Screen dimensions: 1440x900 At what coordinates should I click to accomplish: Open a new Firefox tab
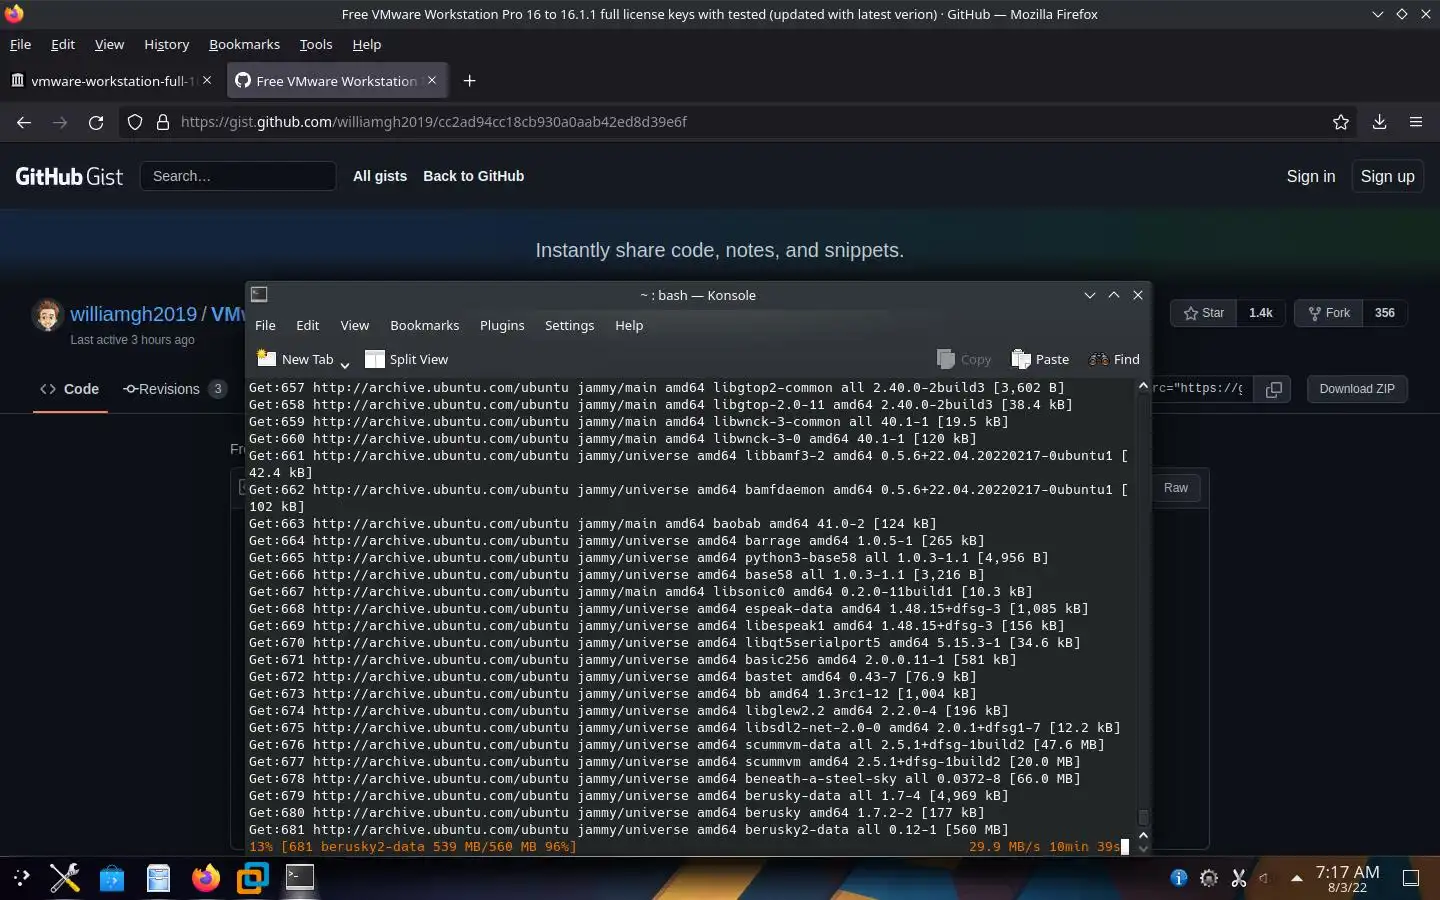pyautogui.click(x=469, y=81)
